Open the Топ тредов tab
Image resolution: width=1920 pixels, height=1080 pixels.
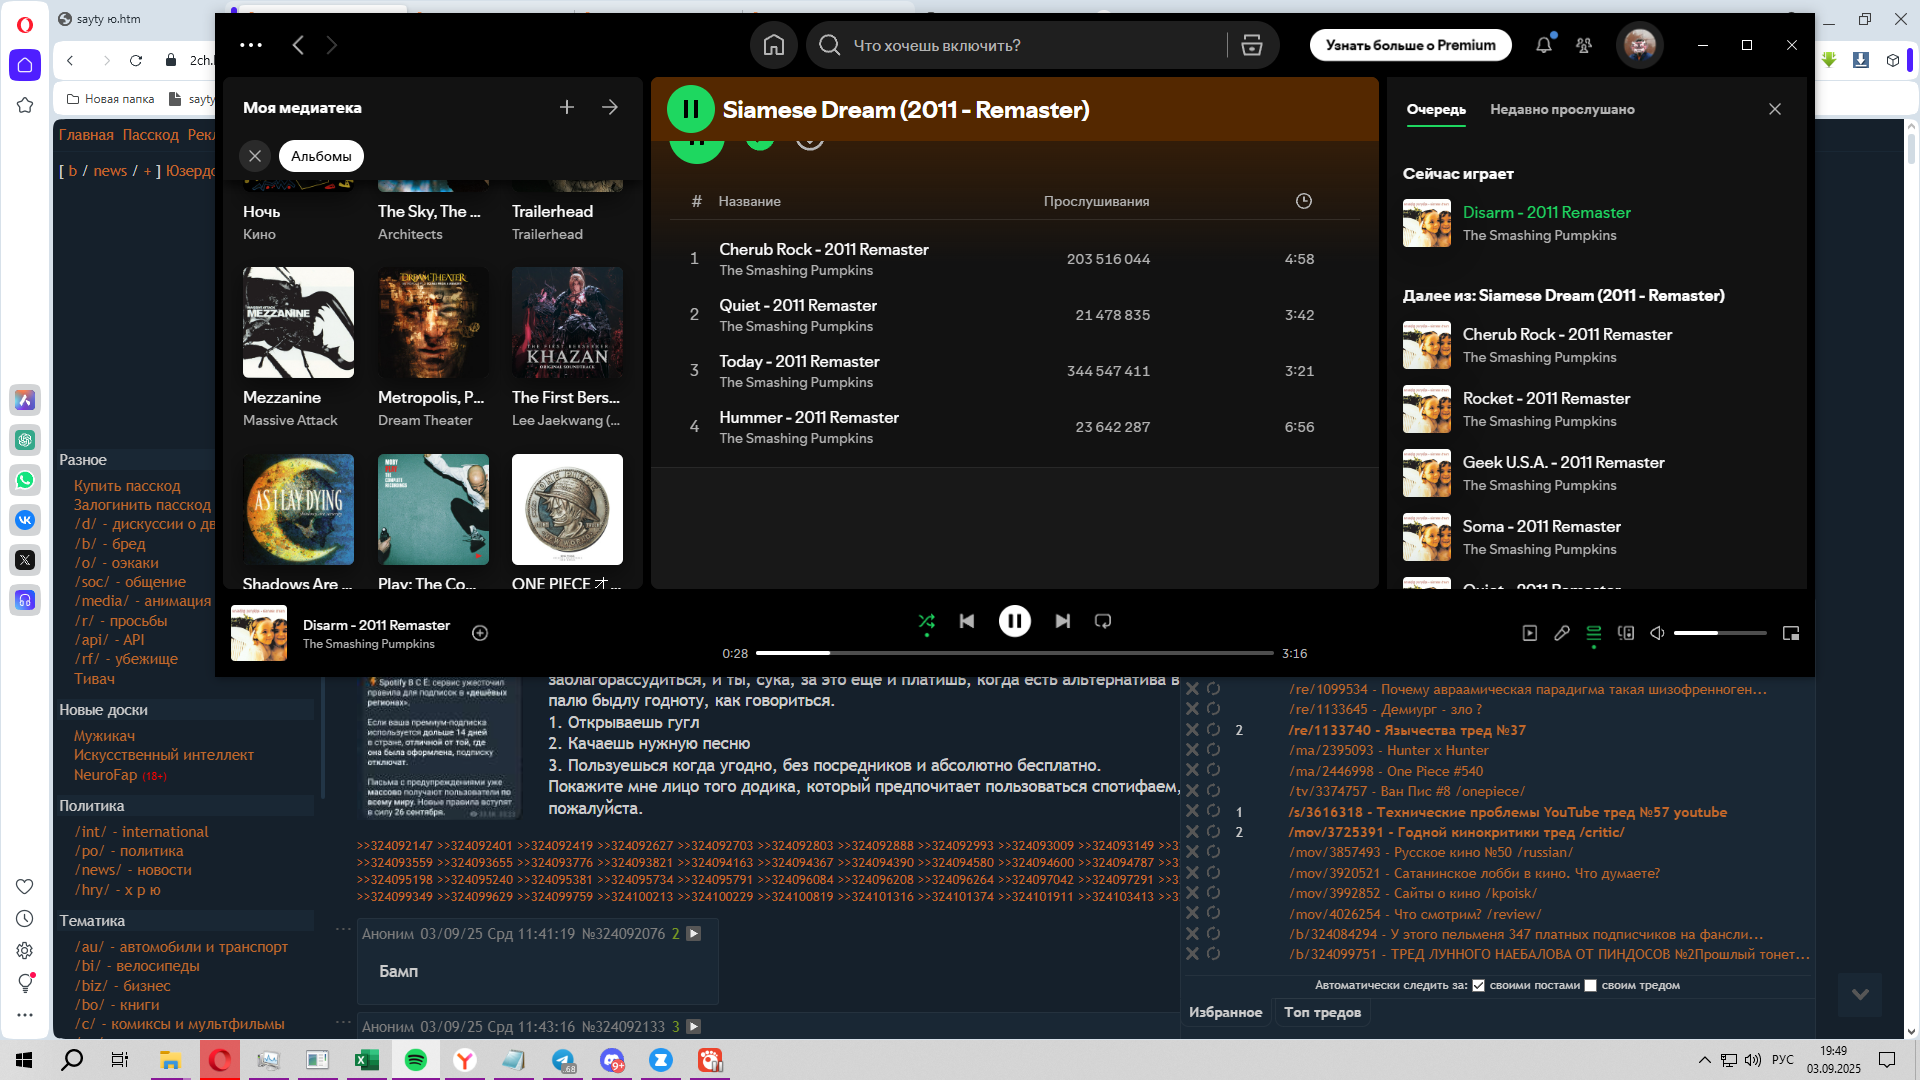pyautogui.click(x=1322, y=1012)
